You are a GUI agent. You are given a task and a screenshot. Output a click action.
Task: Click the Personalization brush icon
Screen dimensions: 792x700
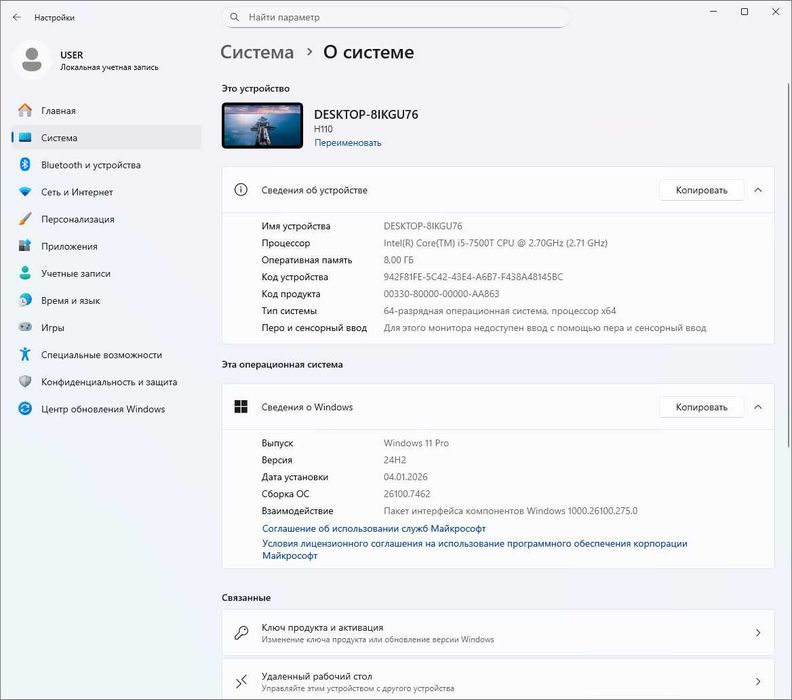25,219
